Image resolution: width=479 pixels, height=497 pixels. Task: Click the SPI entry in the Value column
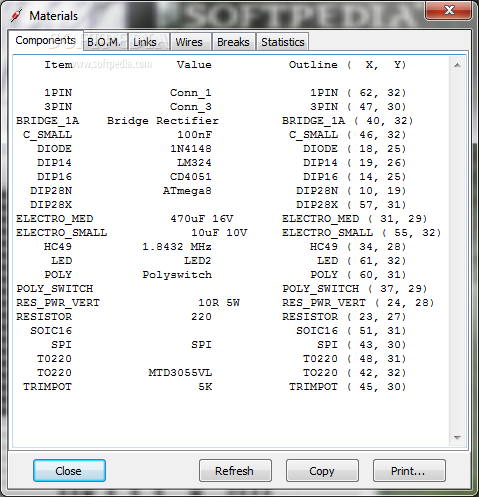[x=201, y=345]
